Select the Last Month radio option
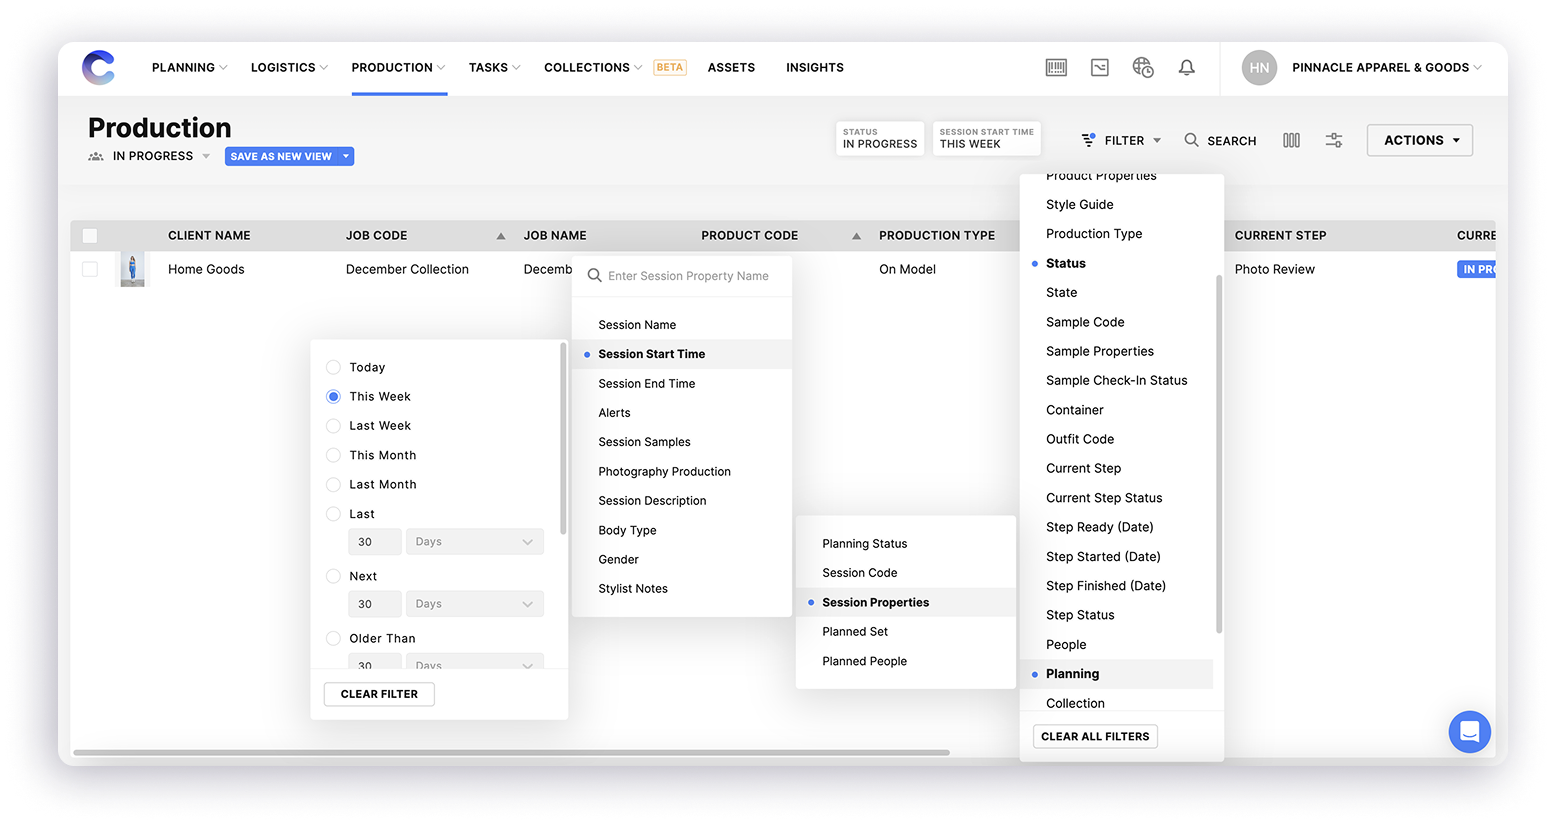The width and height of the screenshot is (1550, 824). click(333, 484)
